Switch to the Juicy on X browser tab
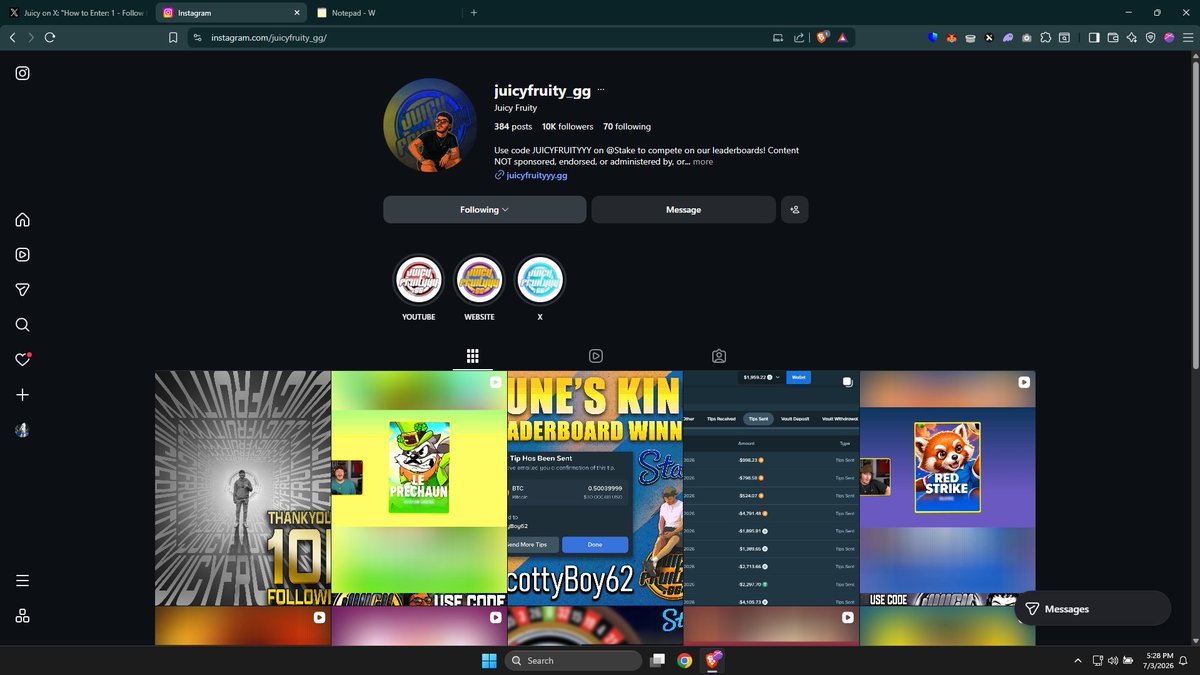The height and width of the screenshot is (675, 1200). [76, 13]
